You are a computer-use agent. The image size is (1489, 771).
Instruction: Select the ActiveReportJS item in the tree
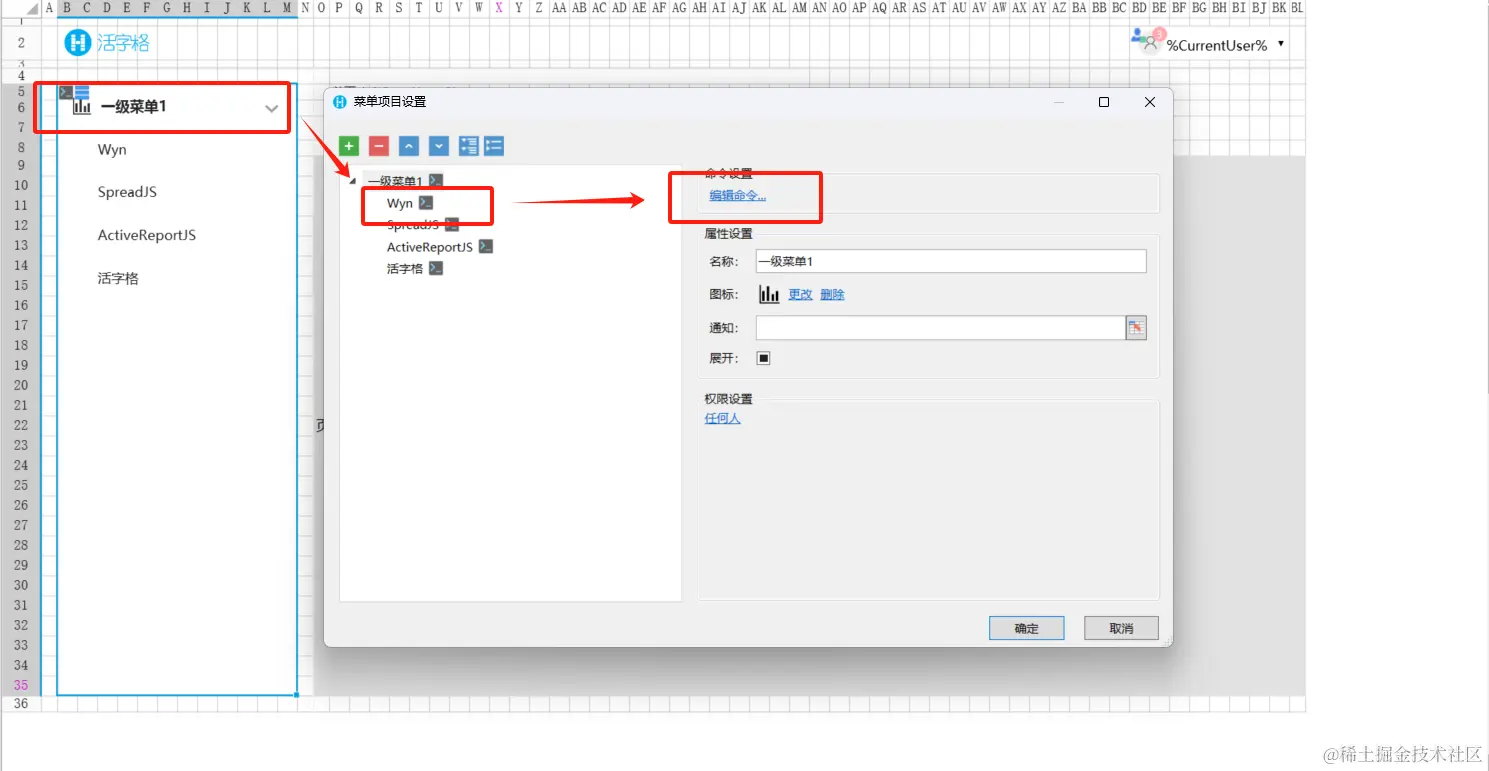click(x=430, y=247)
